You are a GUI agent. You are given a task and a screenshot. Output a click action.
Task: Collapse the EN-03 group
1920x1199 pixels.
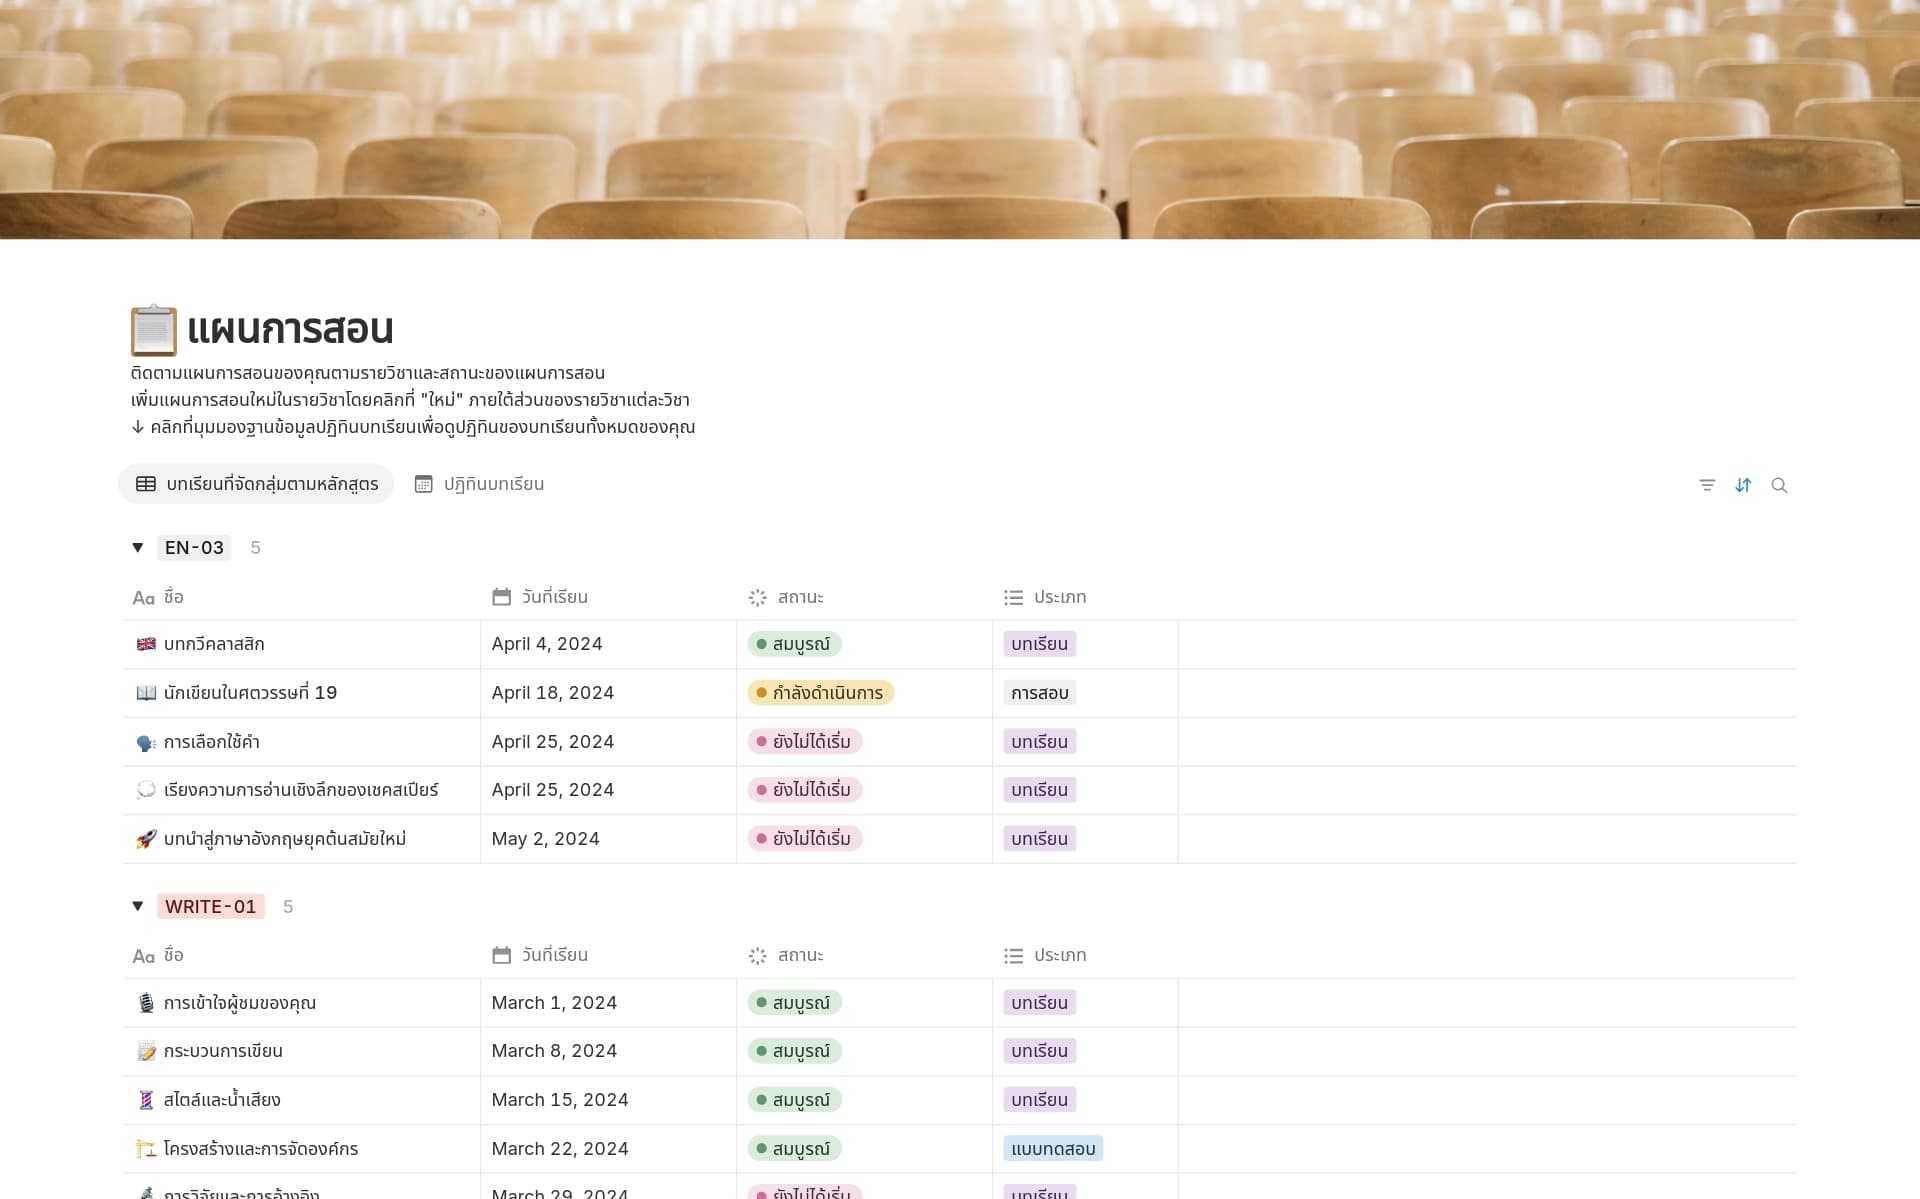[x=137, y=547]
